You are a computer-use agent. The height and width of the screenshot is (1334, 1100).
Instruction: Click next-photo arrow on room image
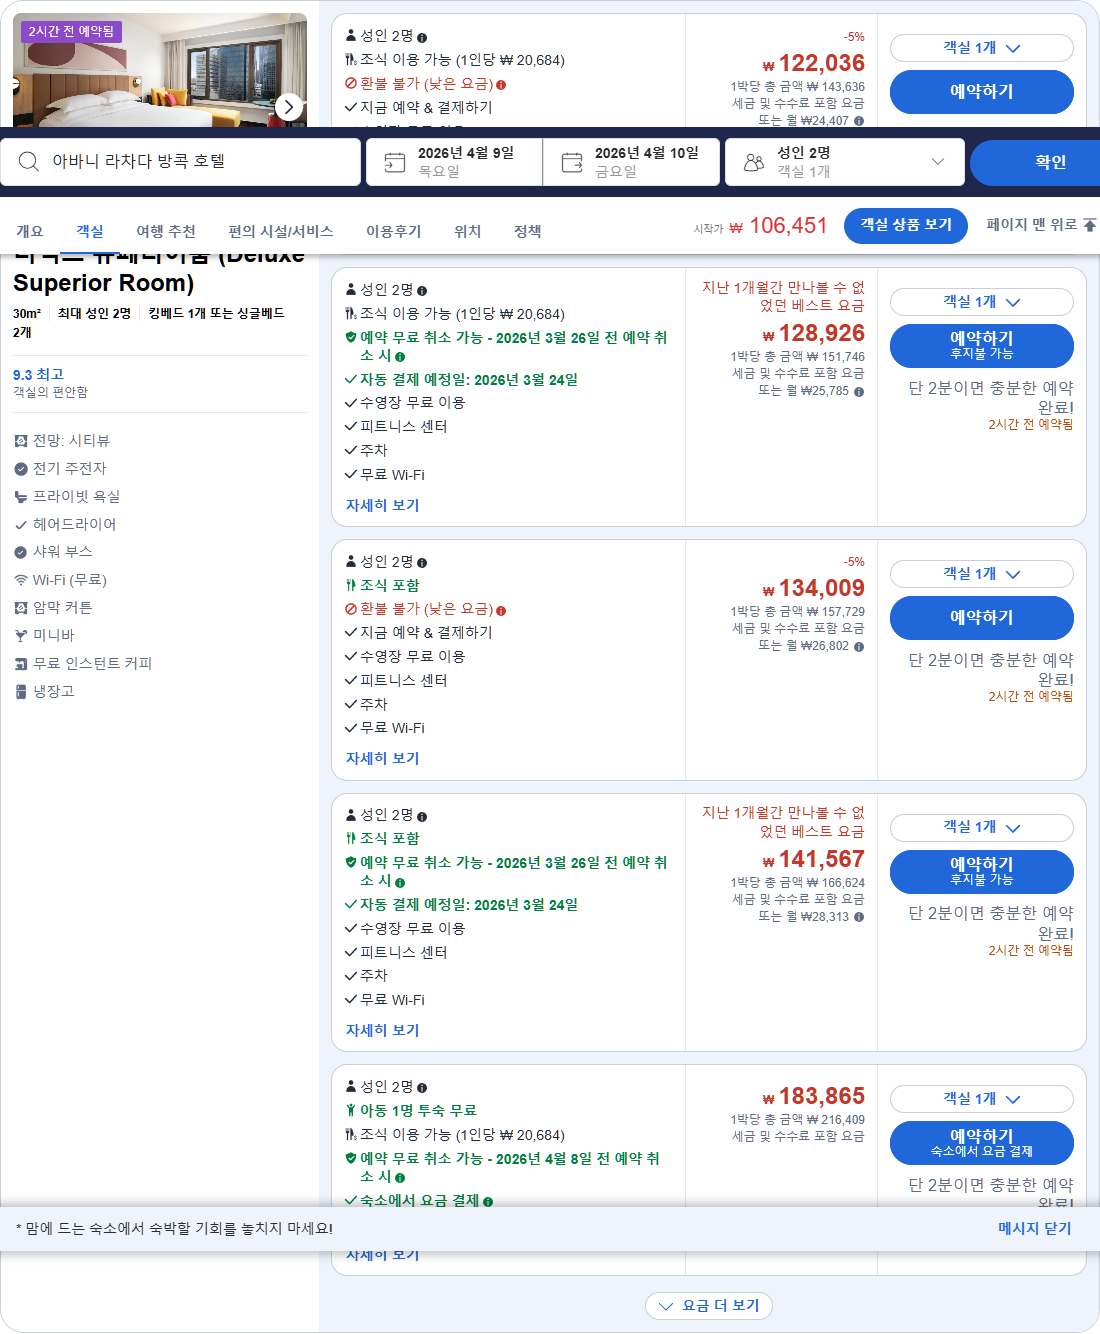288,107
